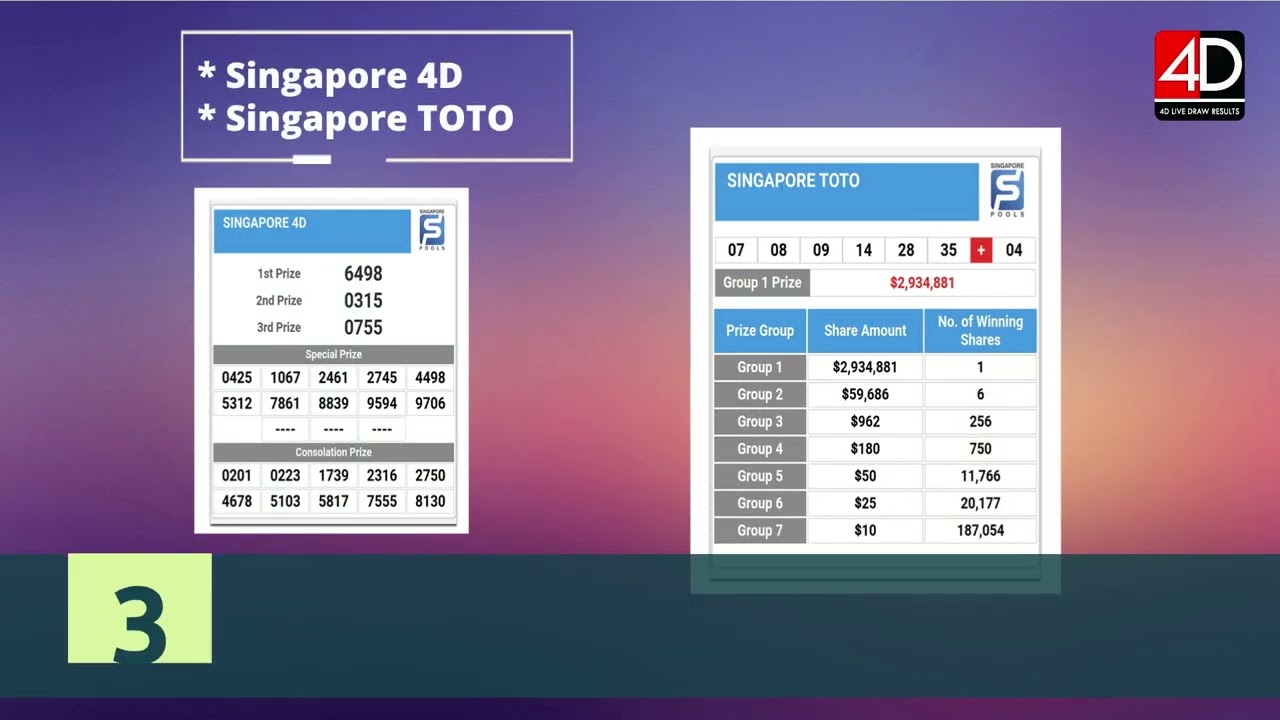Image resolution: width=1280 pixels, height=720 pixels.
Task: Click TOTO winning number 14
Action: coord(864,250)
